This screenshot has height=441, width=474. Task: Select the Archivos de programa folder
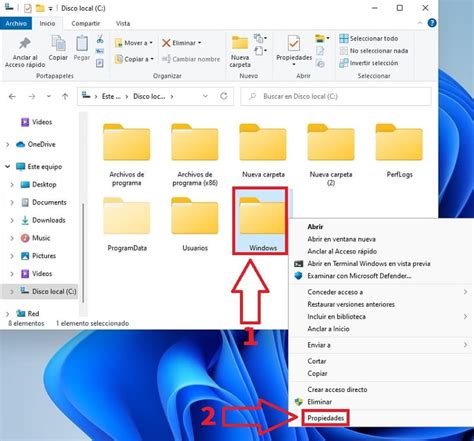[127, 155]
